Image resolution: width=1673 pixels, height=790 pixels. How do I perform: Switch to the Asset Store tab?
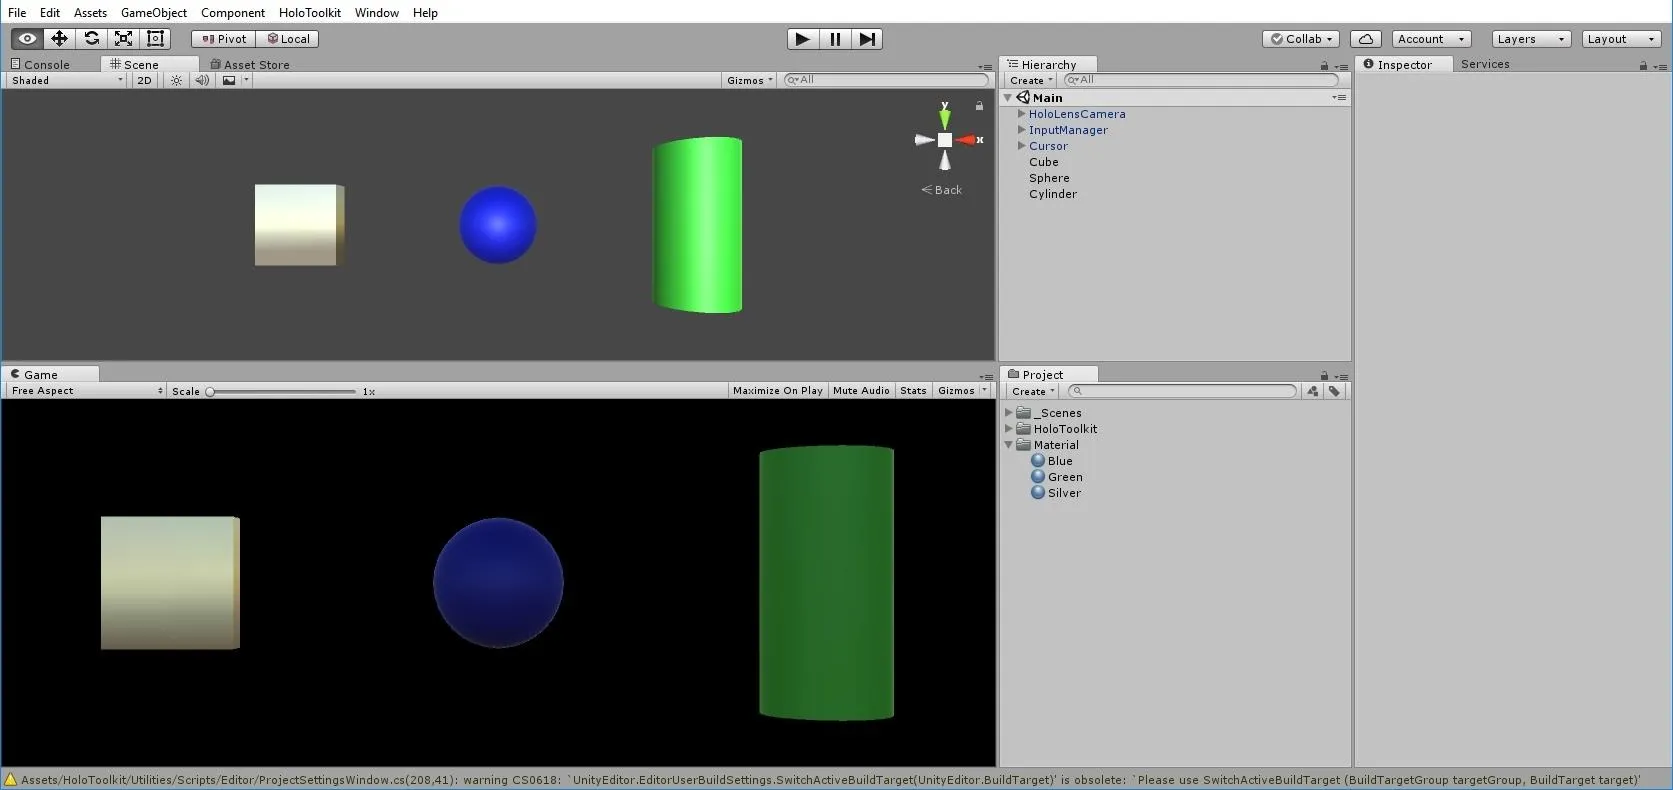[x=250, y=64]
